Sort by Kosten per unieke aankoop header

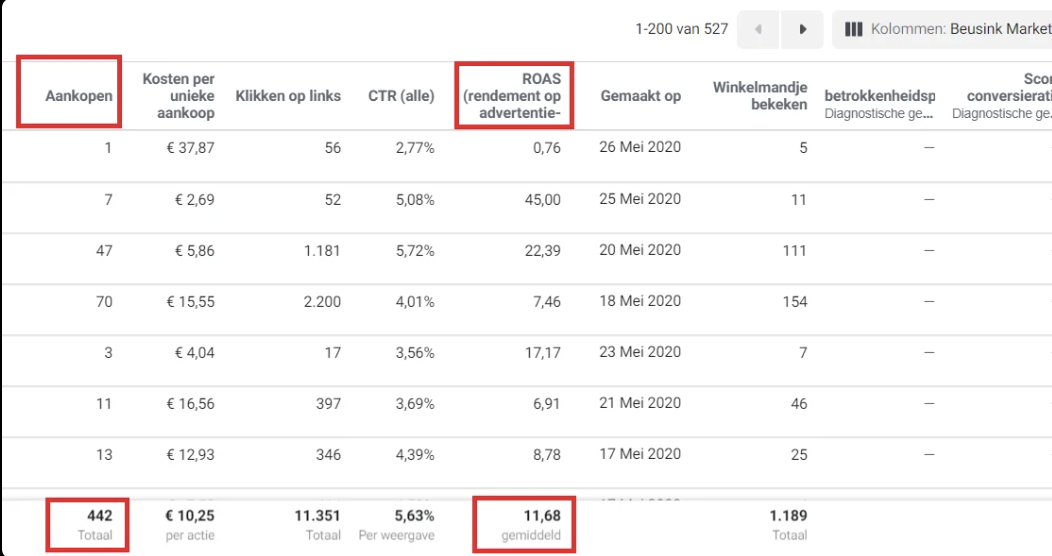[x=178, y=96]
